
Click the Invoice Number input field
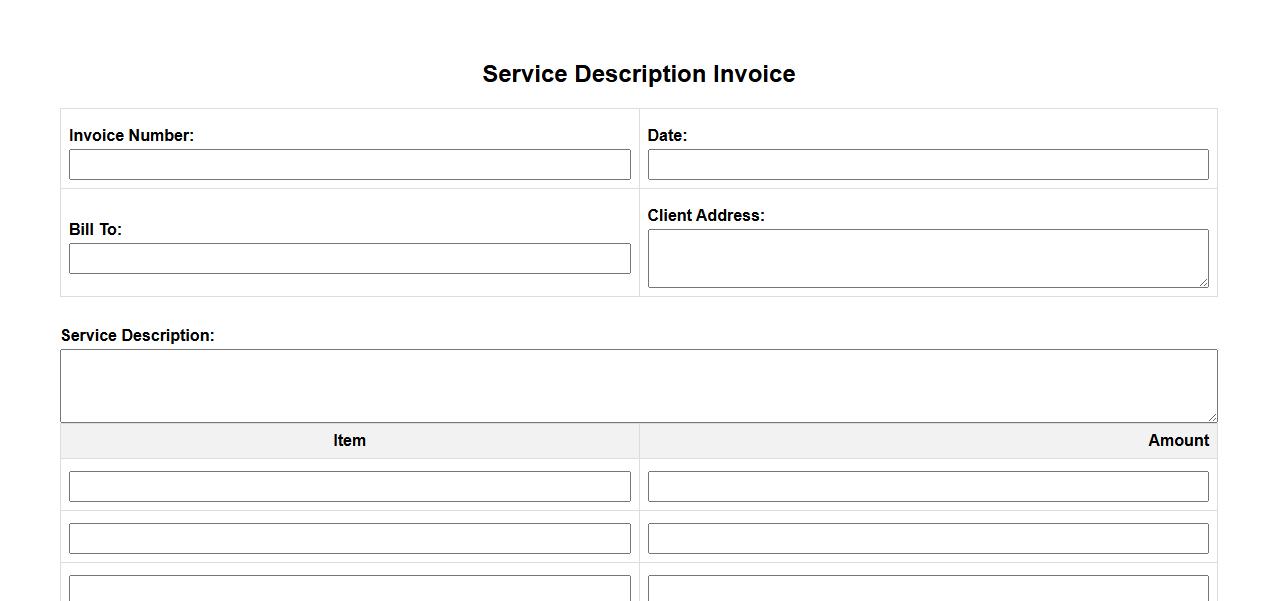[x=349, y=165]
